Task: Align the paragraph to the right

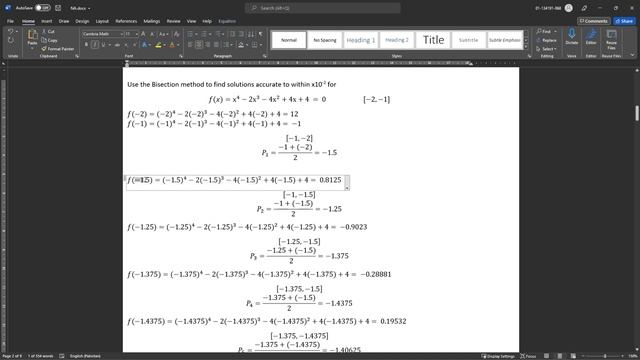Action: coord(207,45)
